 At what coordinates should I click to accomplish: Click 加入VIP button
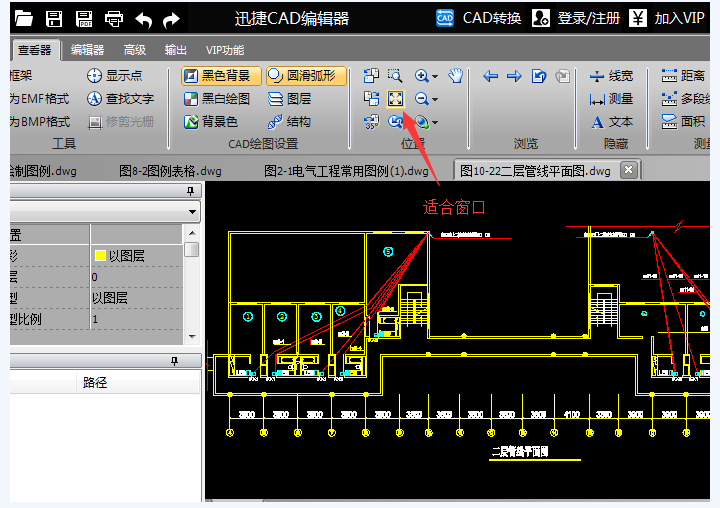pyautogui.click(x=666, y=18)
